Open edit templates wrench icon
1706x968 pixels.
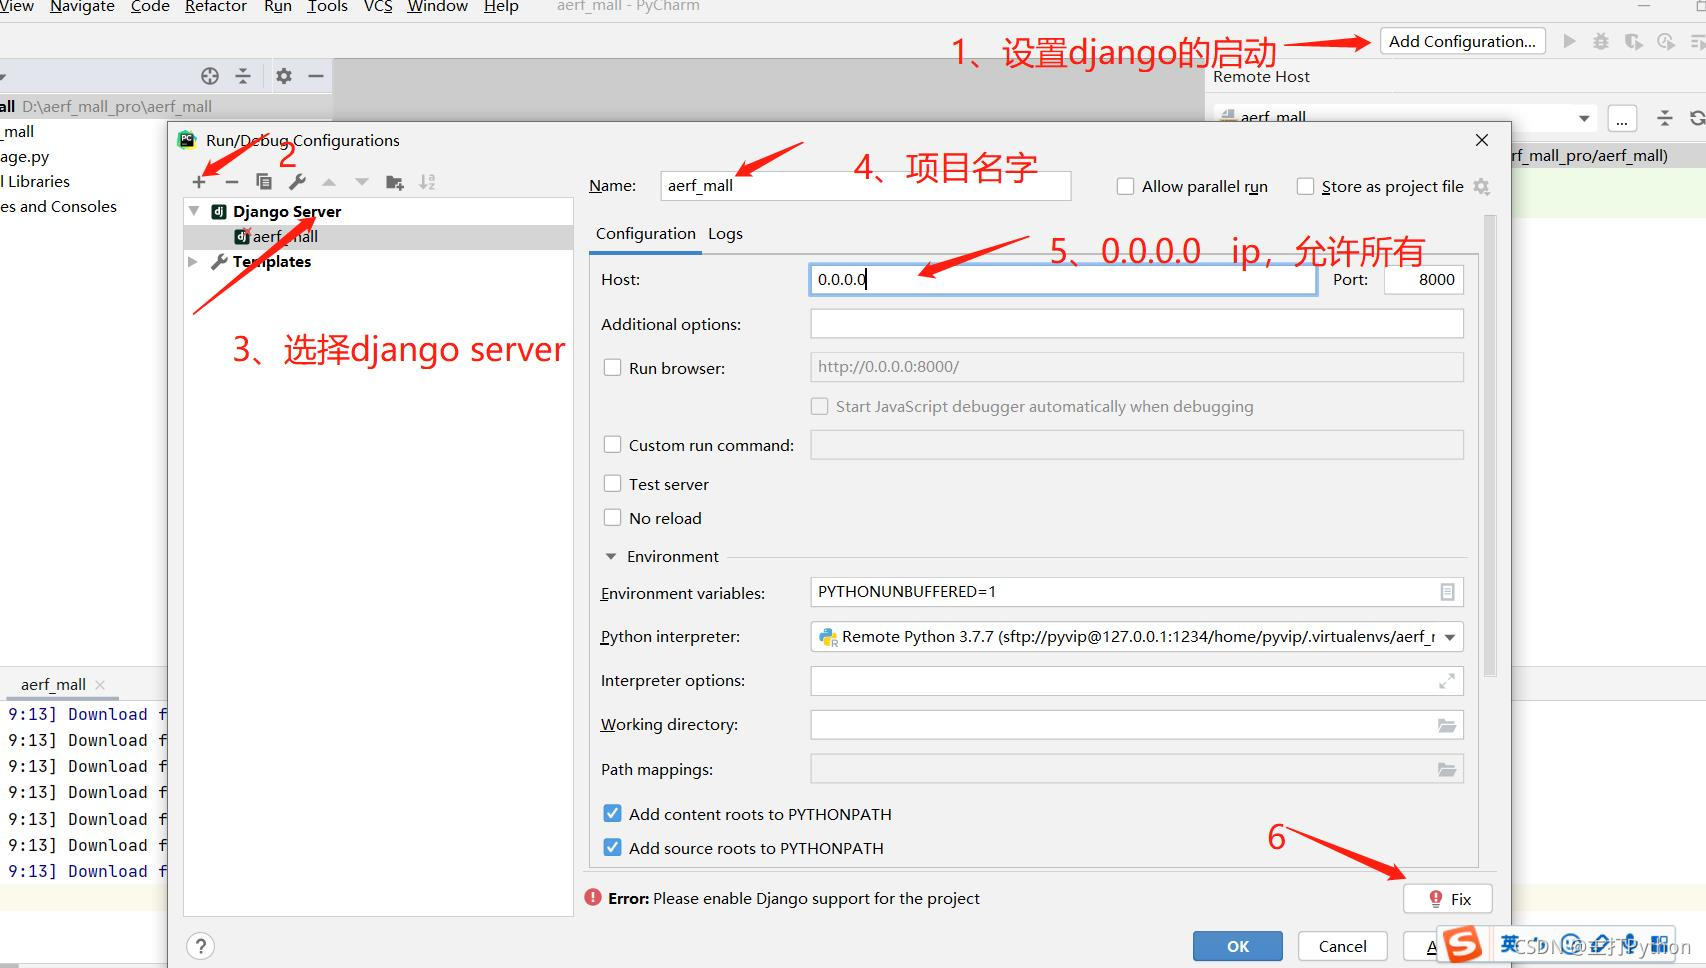297,182
